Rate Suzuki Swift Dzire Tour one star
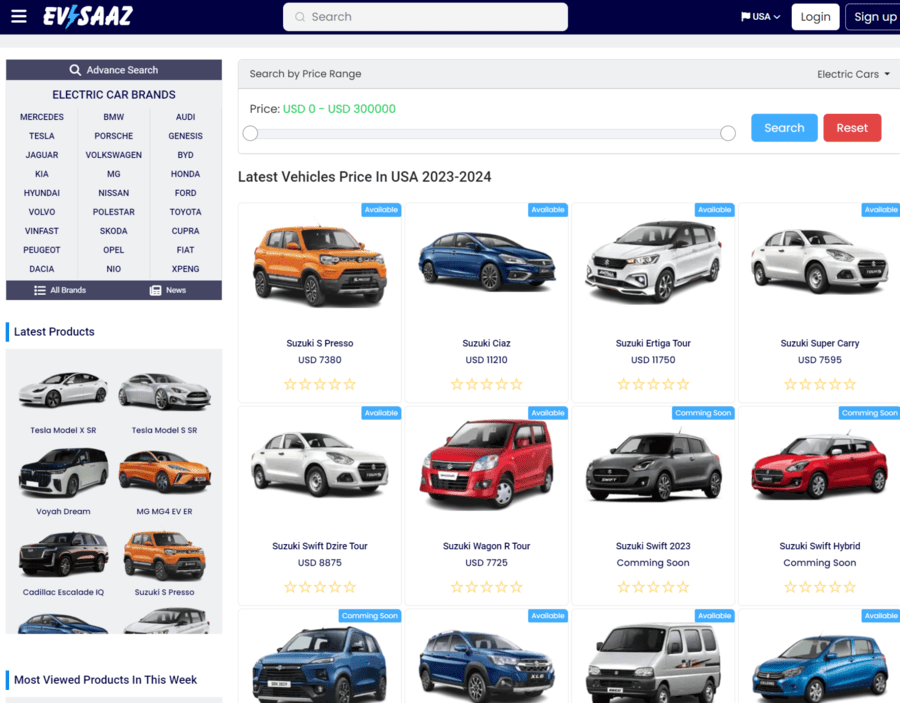 [290, 587]
